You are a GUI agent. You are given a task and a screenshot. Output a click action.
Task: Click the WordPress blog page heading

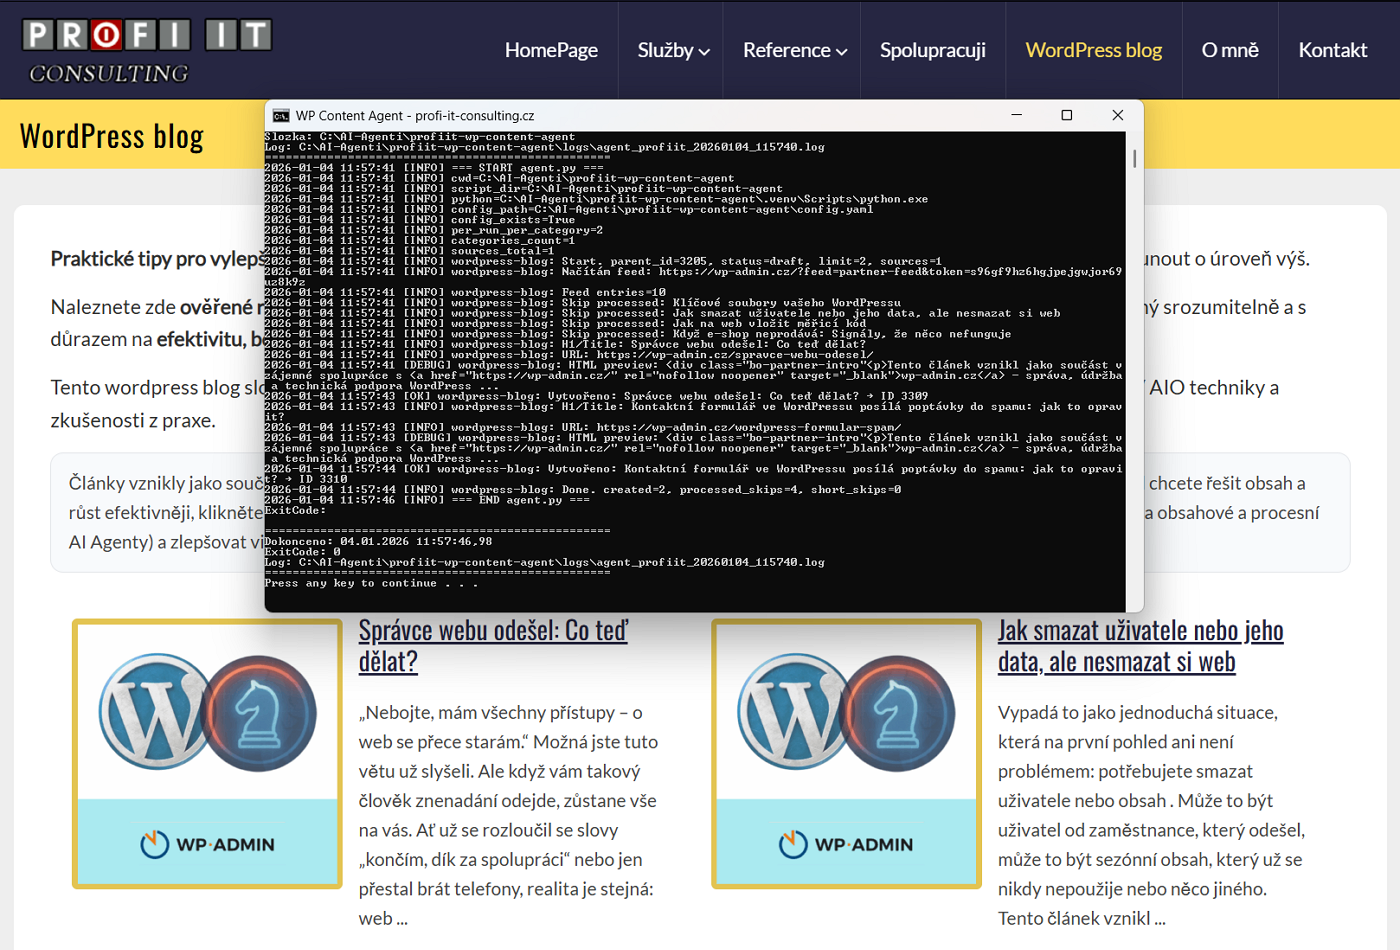click(x=112, y=136)
